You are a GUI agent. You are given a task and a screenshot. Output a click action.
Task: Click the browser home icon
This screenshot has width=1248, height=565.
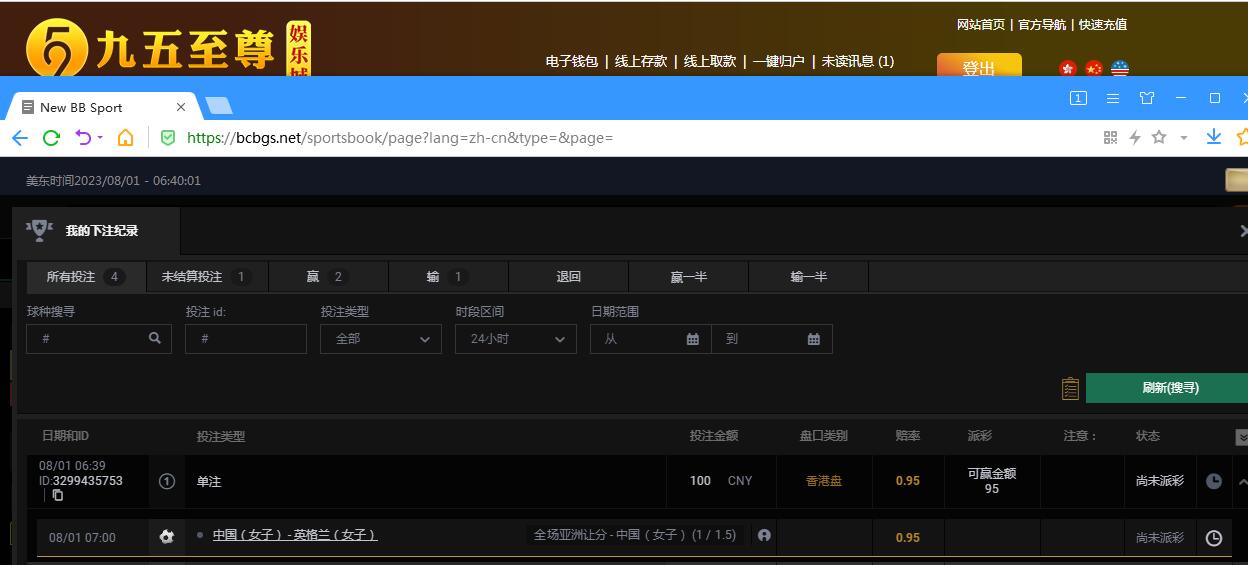(125, 137)
